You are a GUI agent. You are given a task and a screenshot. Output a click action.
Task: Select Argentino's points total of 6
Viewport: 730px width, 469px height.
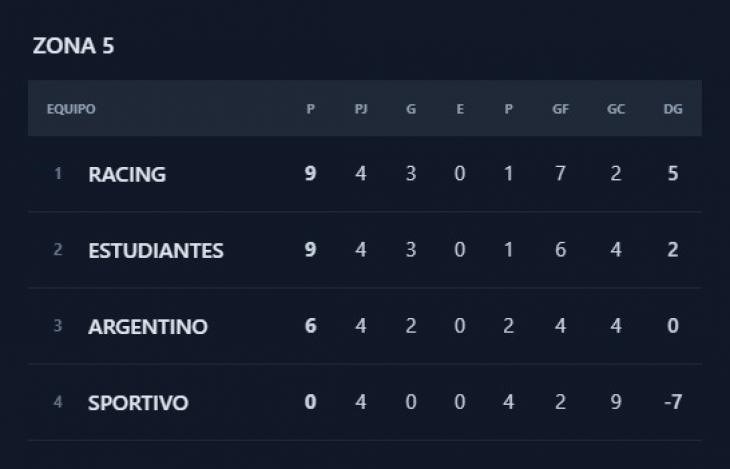[311, 327]
